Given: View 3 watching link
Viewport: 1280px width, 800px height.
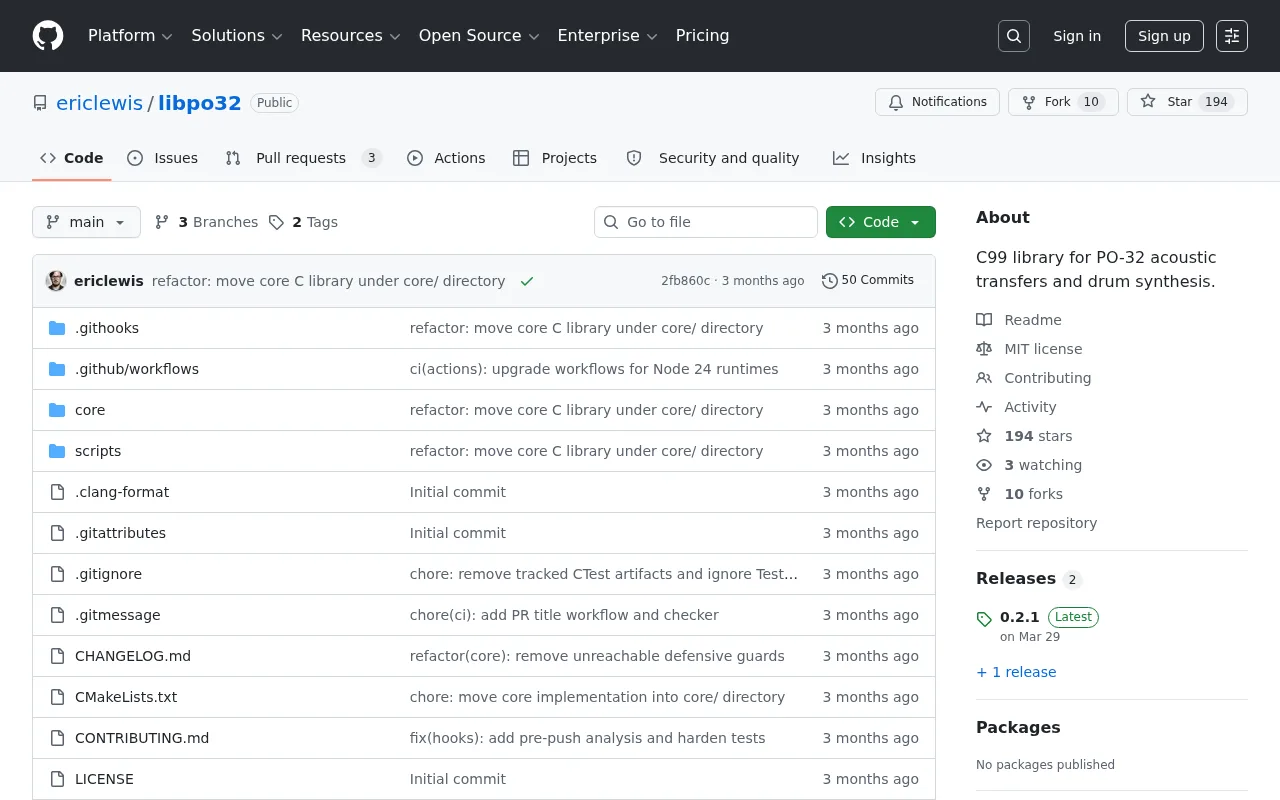Looking at the screenshot, I should pyautogui.click(x=1029, y=465).
